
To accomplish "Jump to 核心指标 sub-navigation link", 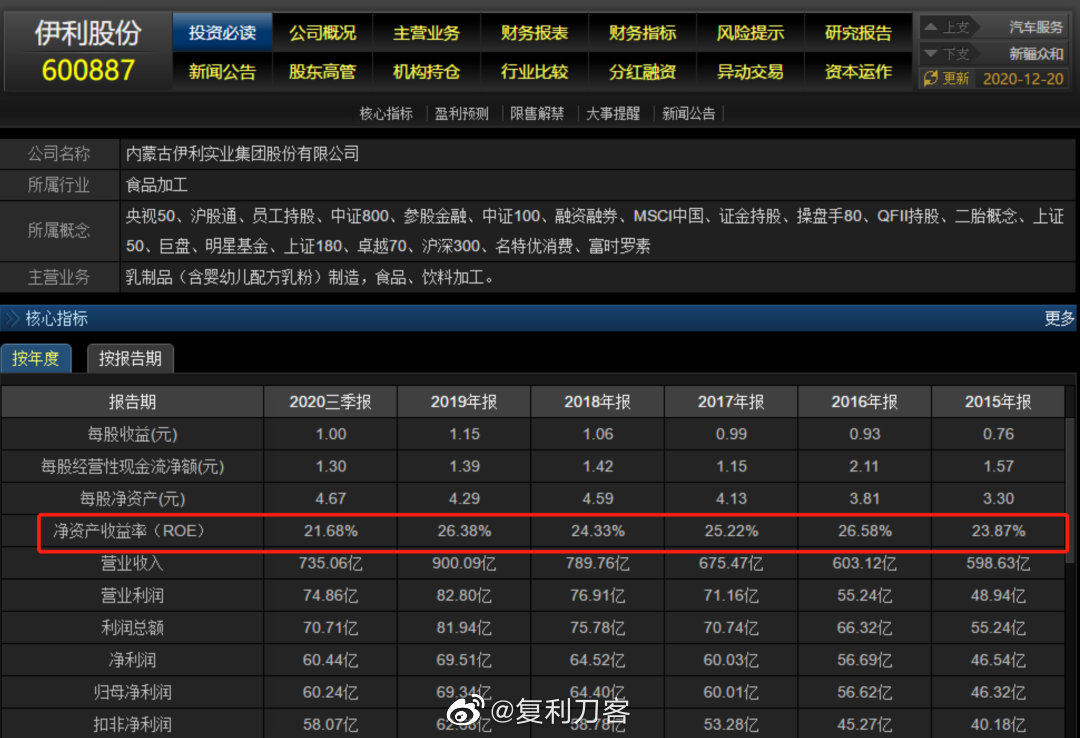I will [386, 113].
